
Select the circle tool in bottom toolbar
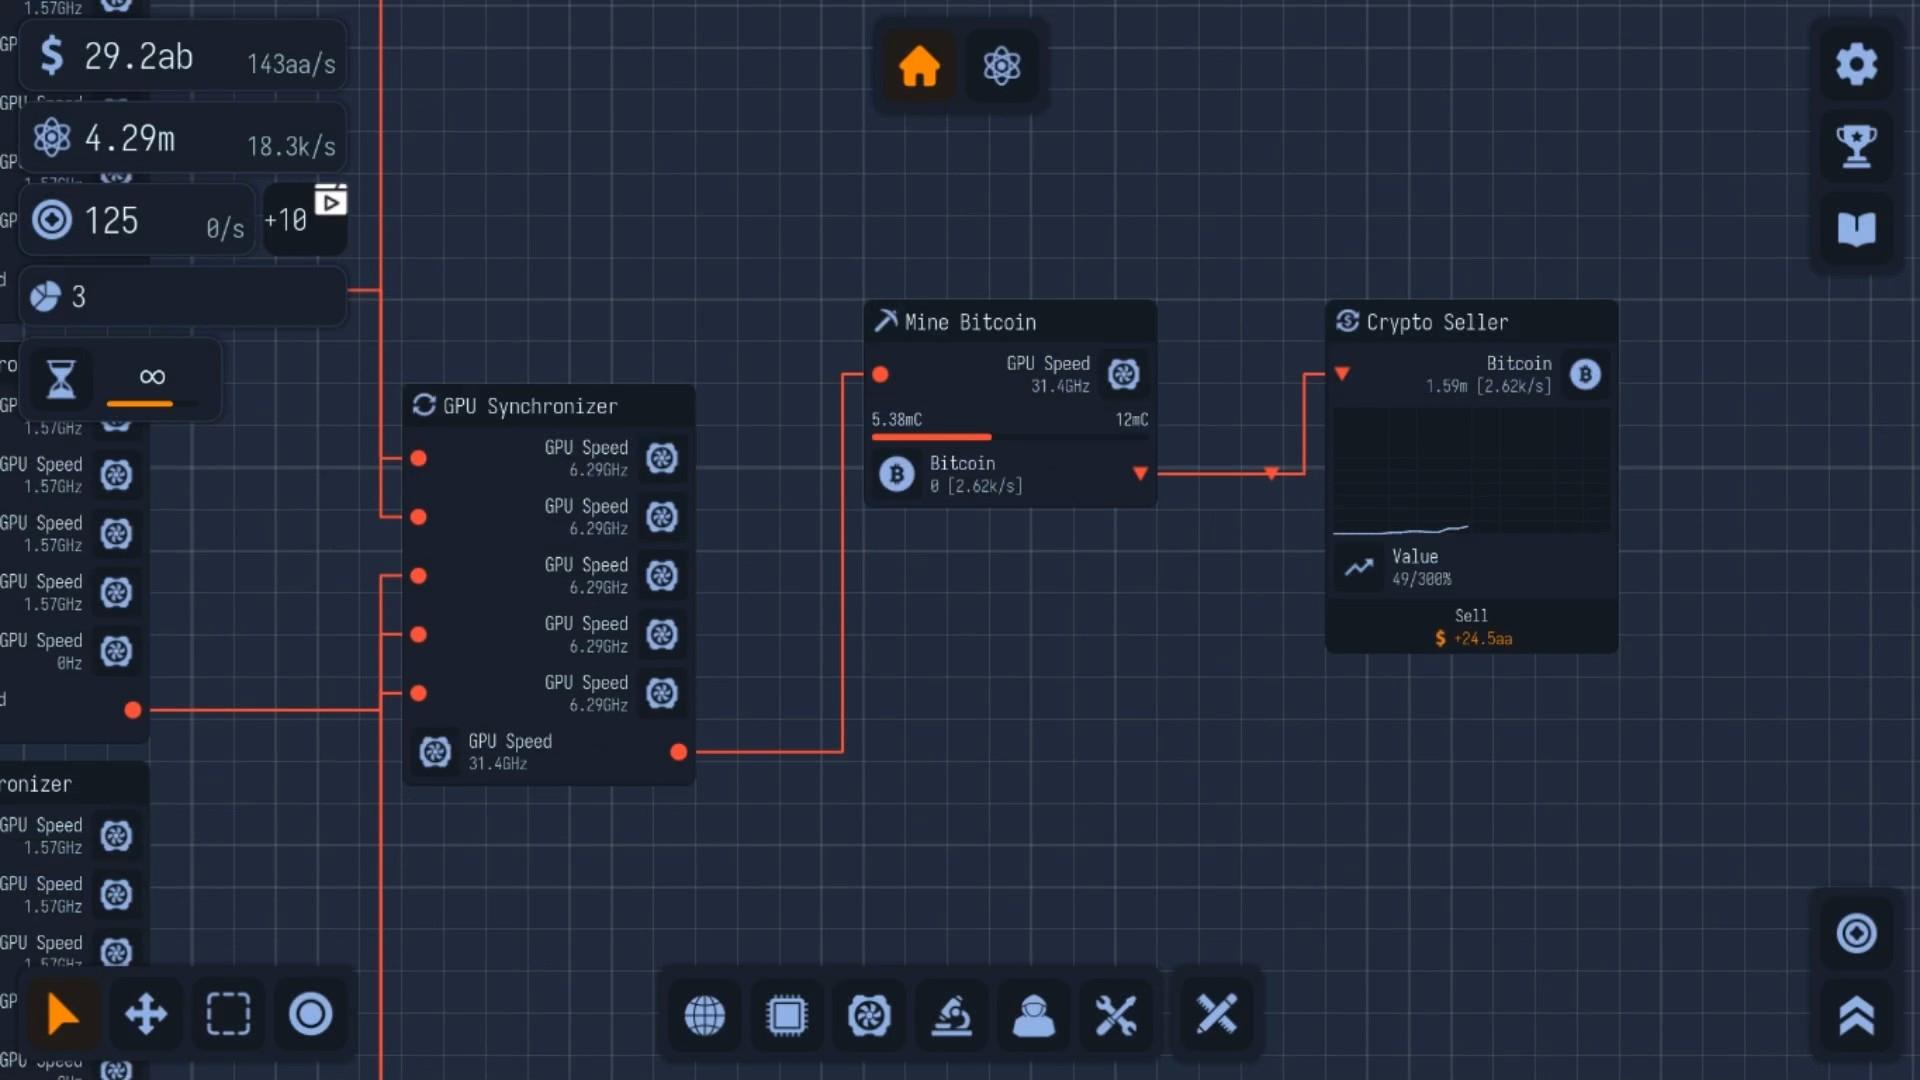click(310, 1014)
